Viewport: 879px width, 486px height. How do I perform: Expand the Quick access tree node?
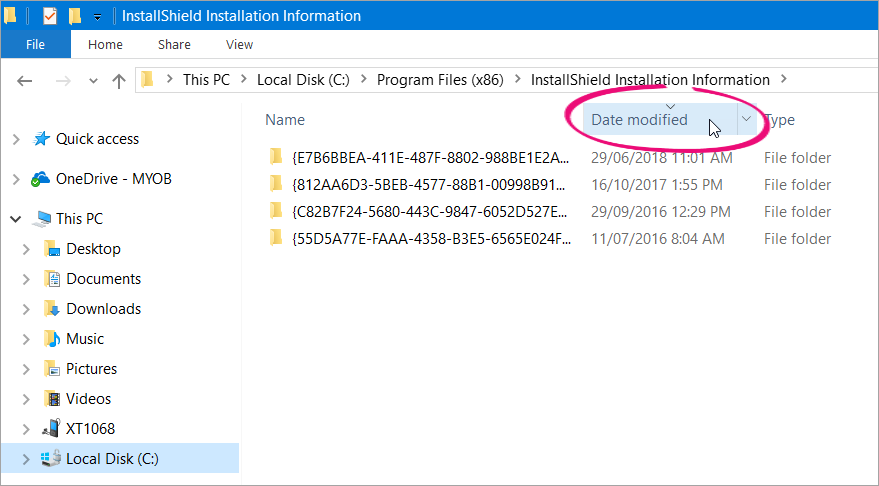(16, 139)
